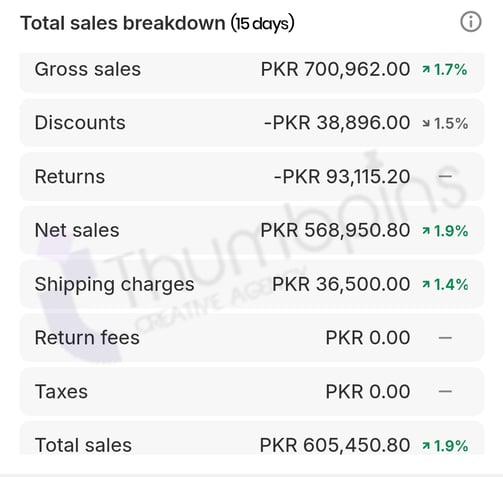Select the Net sales row label
The height and width of the screenshot is (477, 503).
77,230
